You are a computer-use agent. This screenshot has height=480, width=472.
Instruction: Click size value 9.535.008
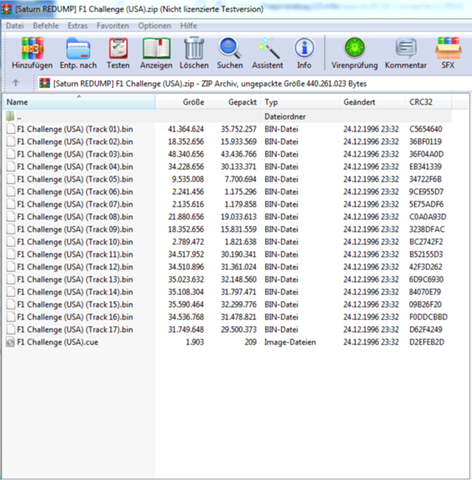tap(188, 179)
